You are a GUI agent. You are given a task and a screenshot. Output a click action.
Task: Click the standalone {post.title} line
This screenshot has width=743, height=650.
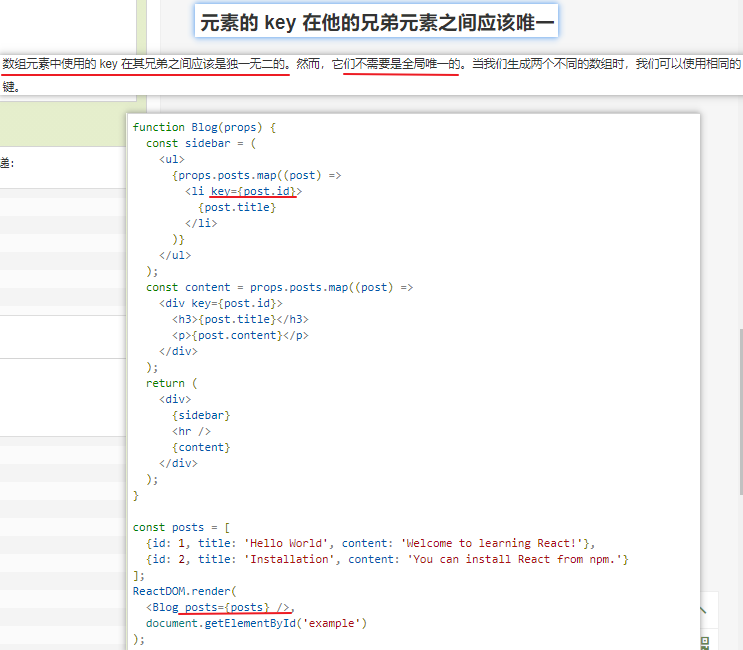237,208
